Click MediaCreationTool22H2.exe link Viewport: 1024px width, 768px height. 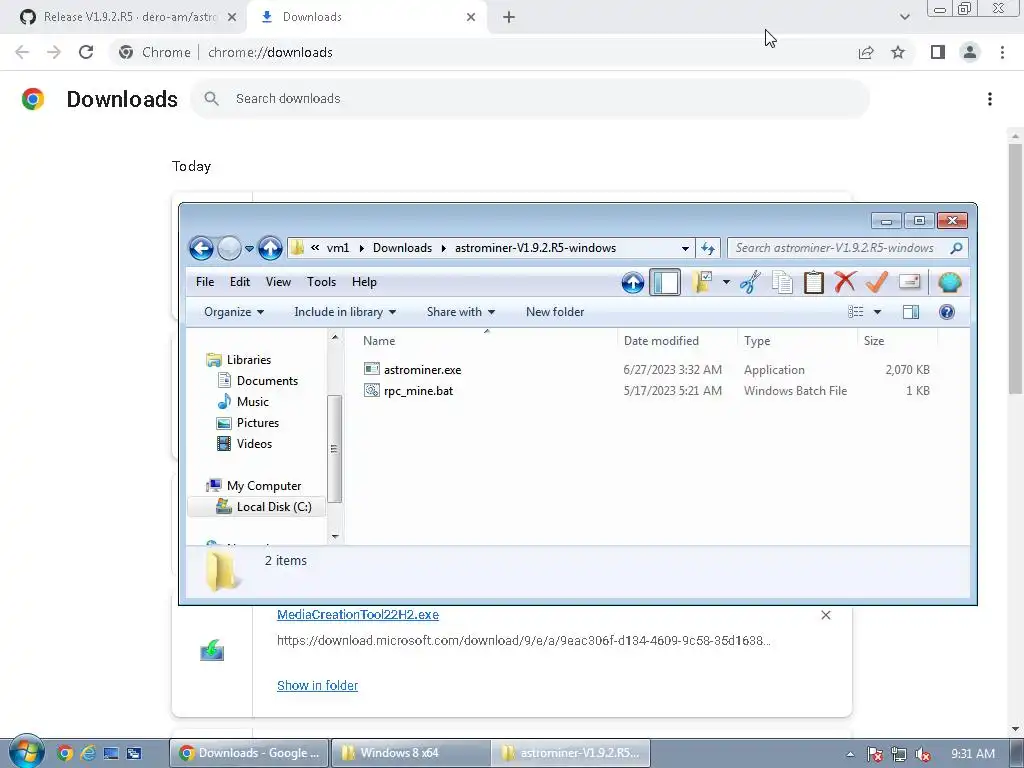358,615
